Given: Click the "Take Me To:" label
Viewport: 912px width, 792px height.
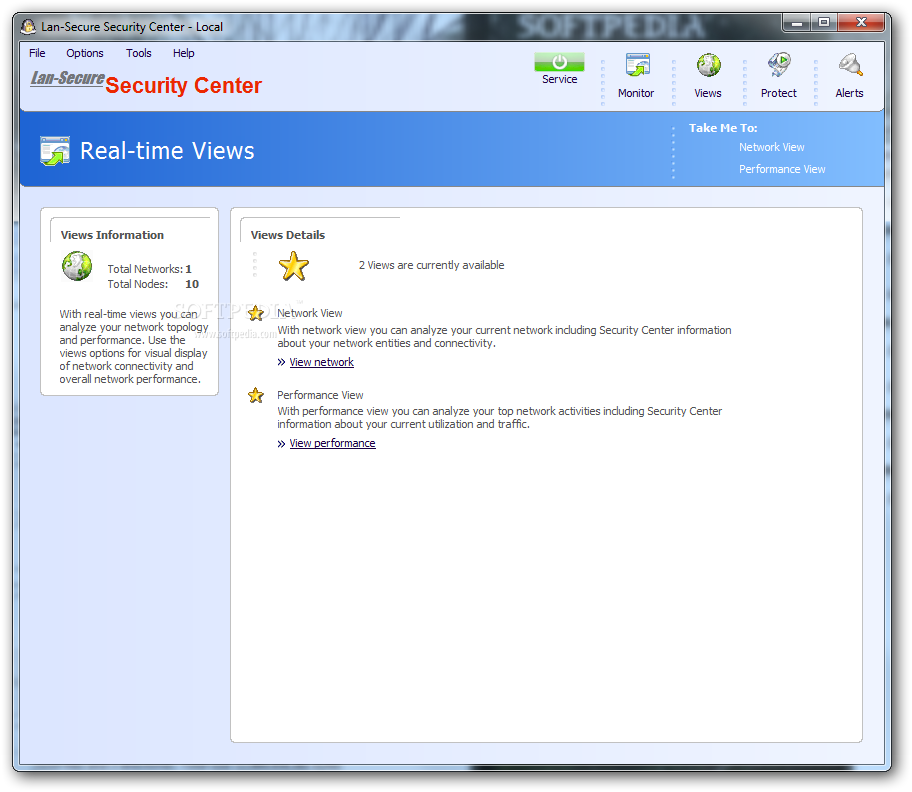Looking at the screenshot, I should 723,128.
